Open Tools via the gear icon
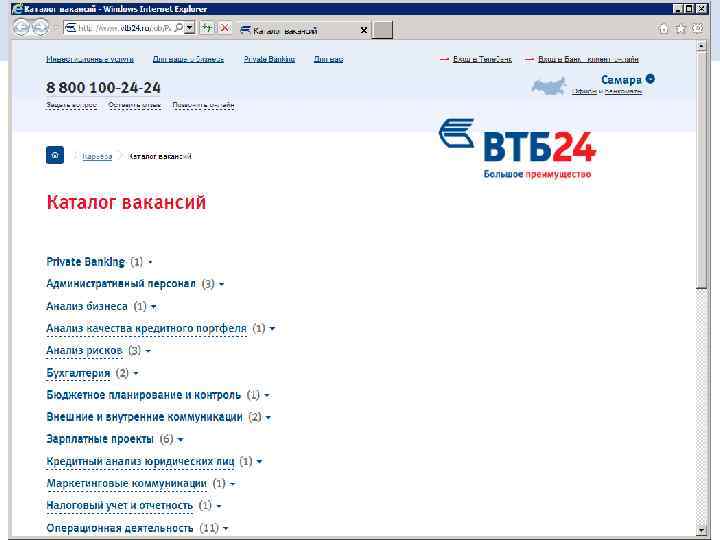Viewport: 720px width, 540px height. coord(698,28)
